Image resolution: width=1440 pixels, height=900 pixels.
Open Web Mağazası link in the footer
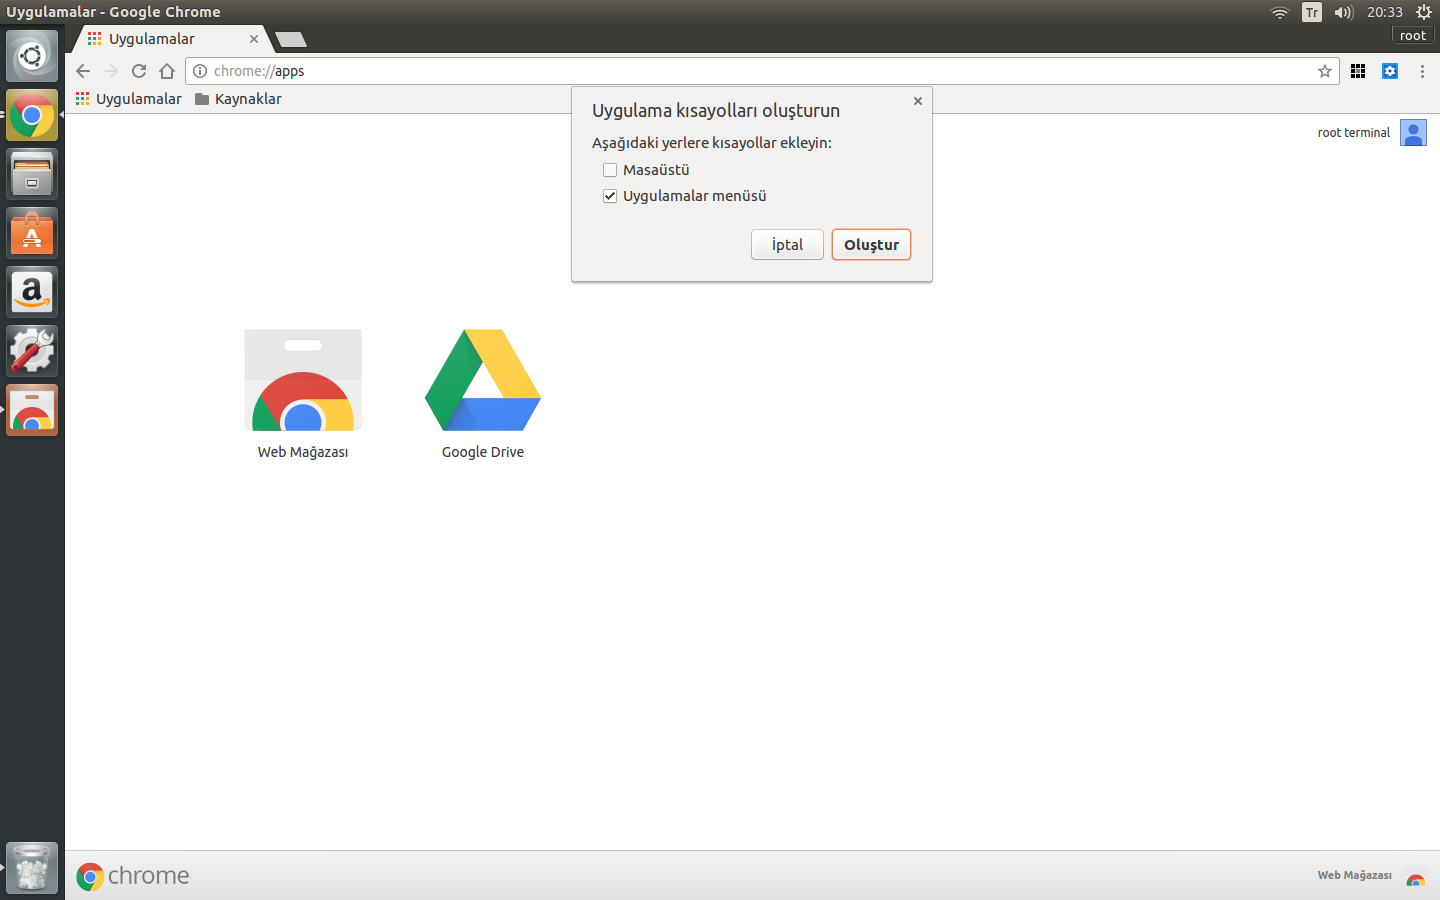(1371, 876)
